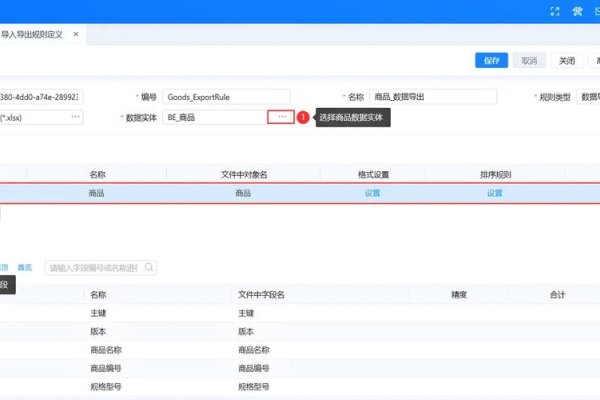The height and width of the screenshot is (400, 600).
Task: Select the 规格型号 field row name
Action: tap(106, 386)
